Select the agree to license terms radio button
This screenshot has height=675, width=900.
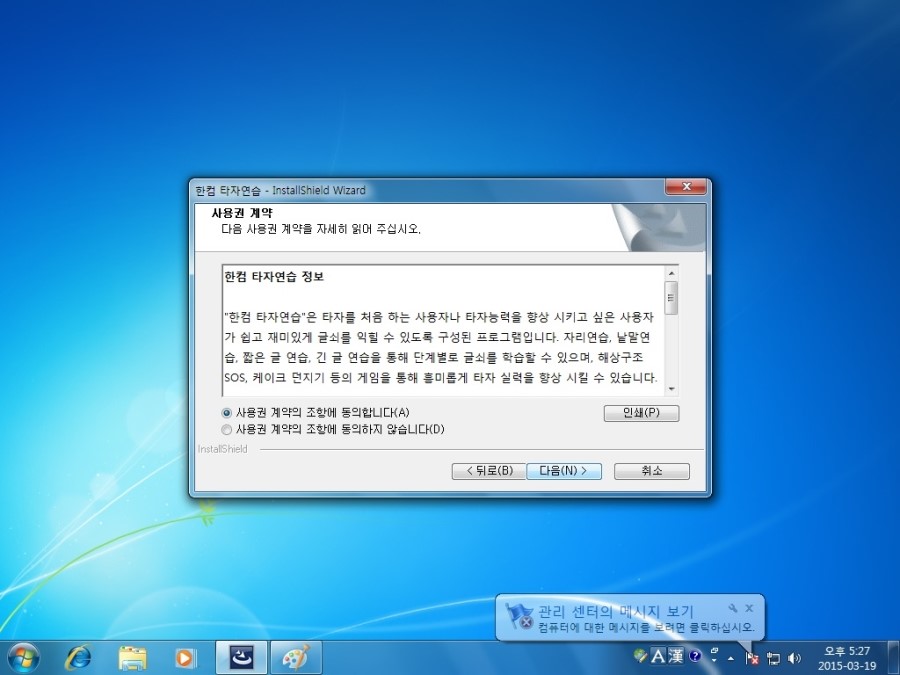[x=227, y=413]
